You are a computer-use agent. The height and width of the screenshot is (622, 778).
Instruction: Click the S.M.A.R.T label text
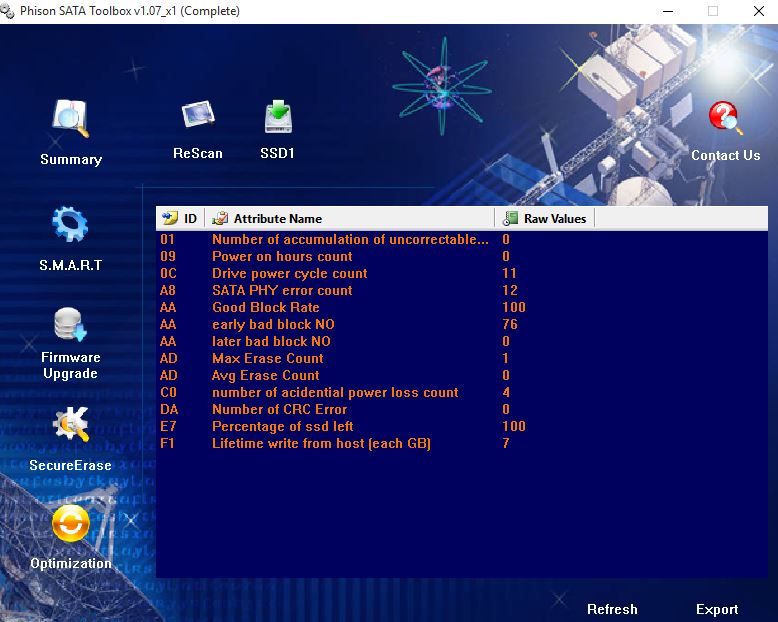pyautogui.click(x=70, y=265)
